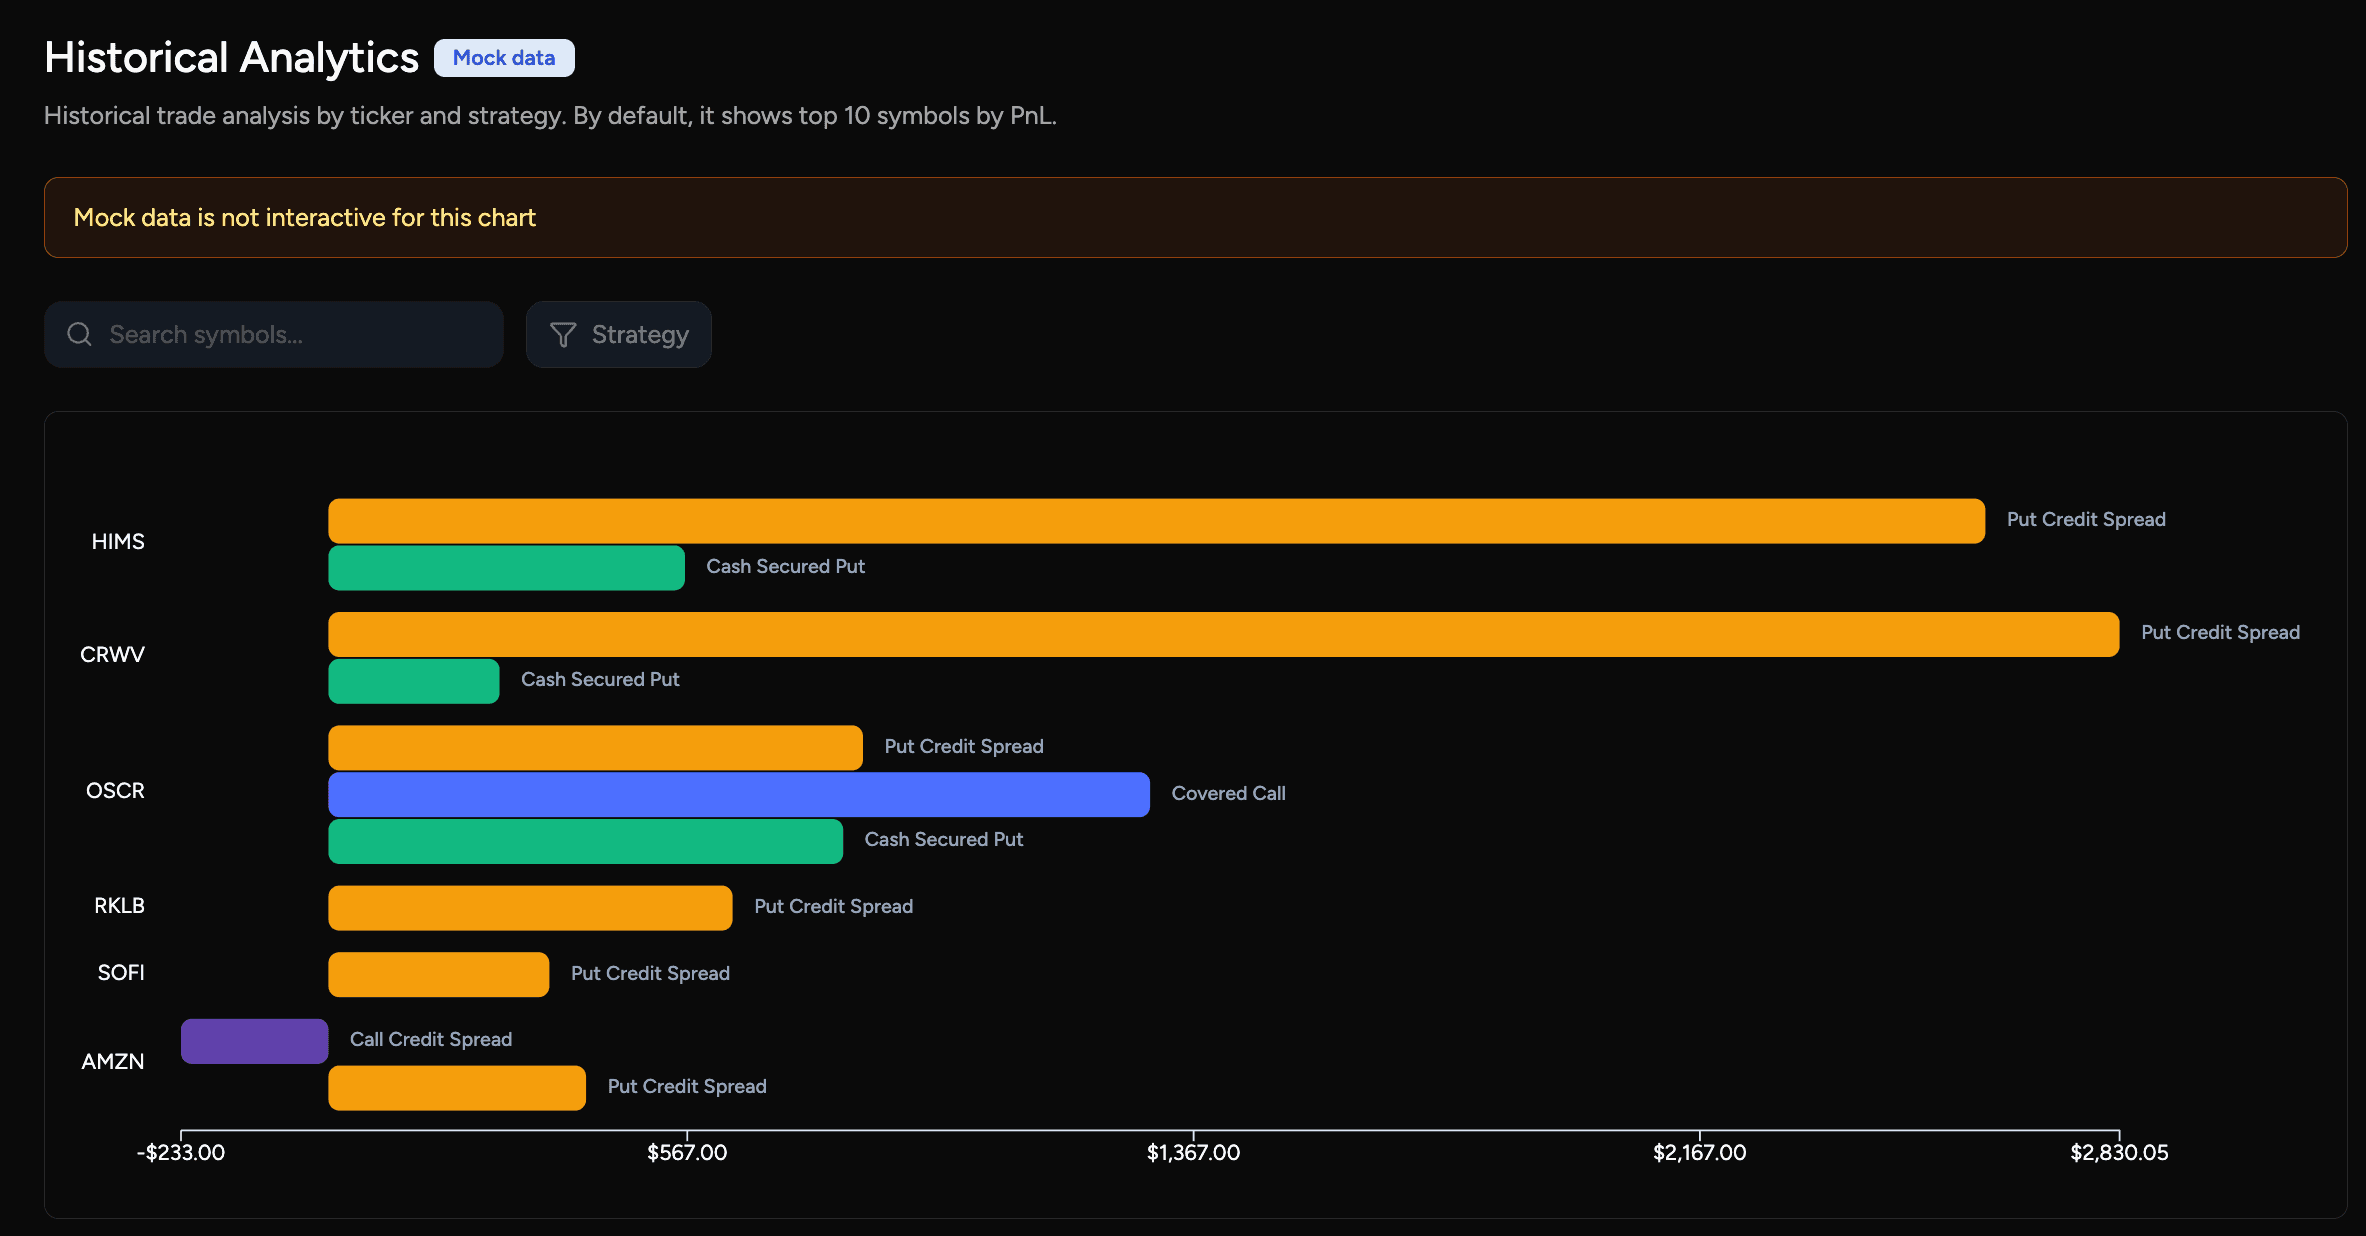Click the search magnifier icon
Screen dimensions: 2366x1236
coord(79,334)
